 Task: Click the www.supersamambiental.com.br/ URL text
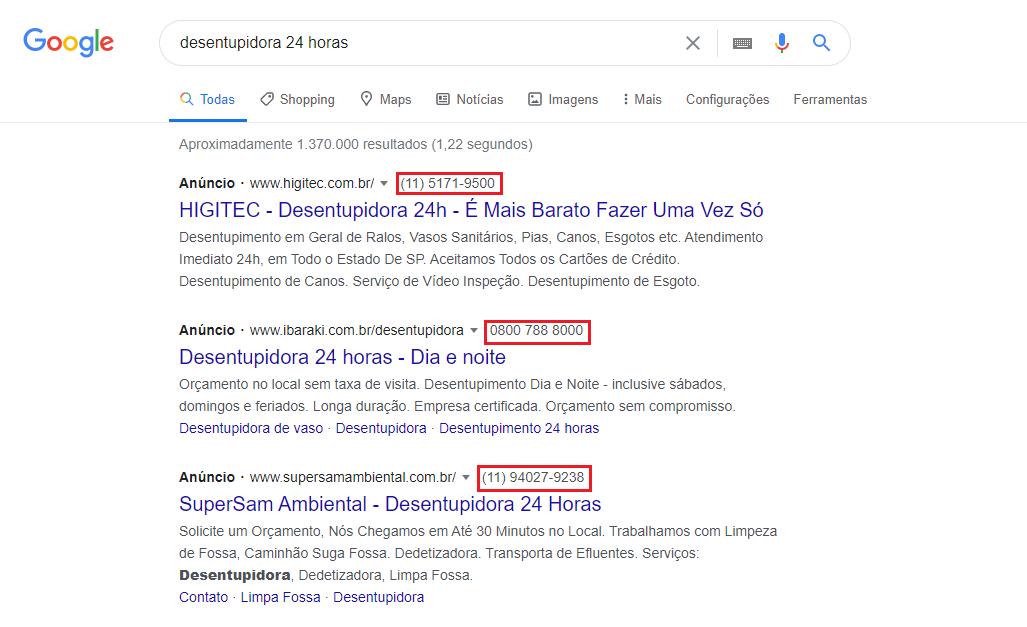(353, 478)
